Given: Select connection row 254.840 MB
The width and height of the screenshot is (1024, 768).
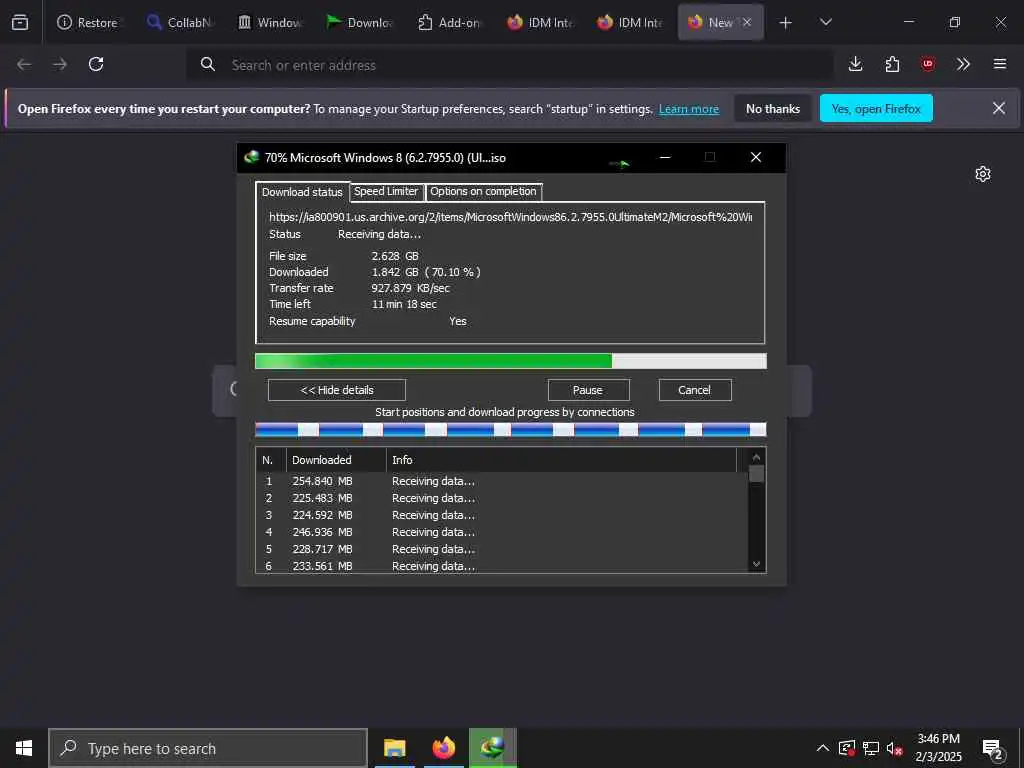Looking at the screenshot, I should tap(502, 481).
